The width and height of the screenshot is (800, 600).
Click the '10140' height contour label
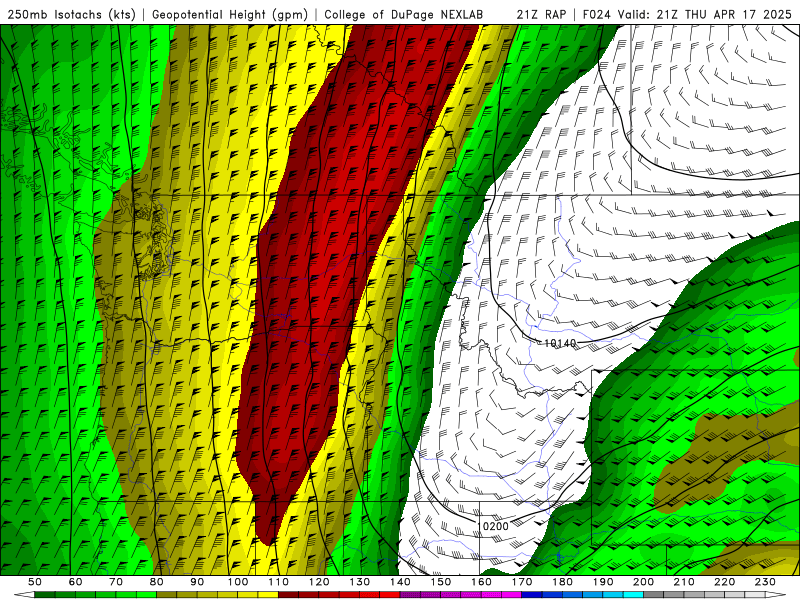(x=560, y=343)
